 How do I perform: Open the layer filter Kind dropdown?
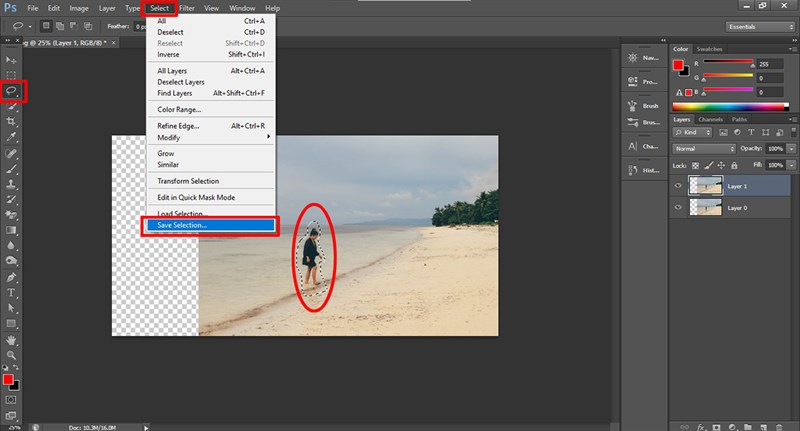click(x=692, y=132)
